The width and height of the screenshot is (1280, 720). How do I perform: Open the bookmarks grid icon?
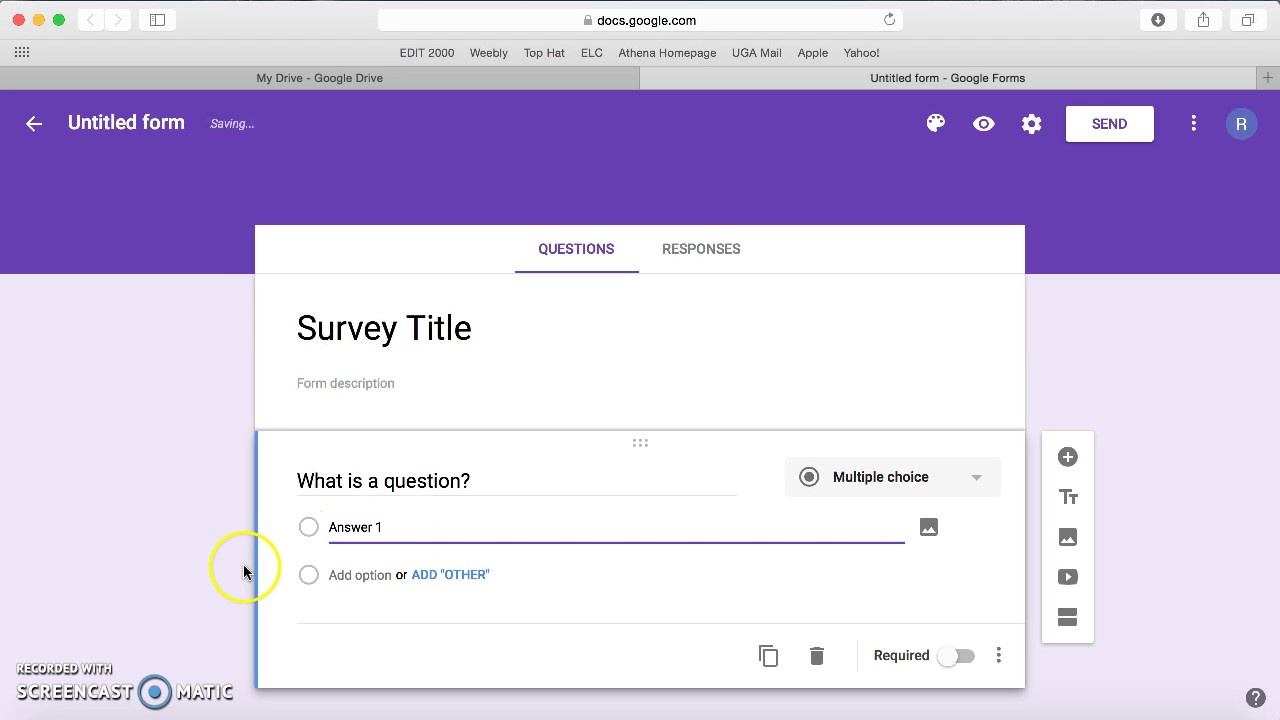[x=22, y=53]
